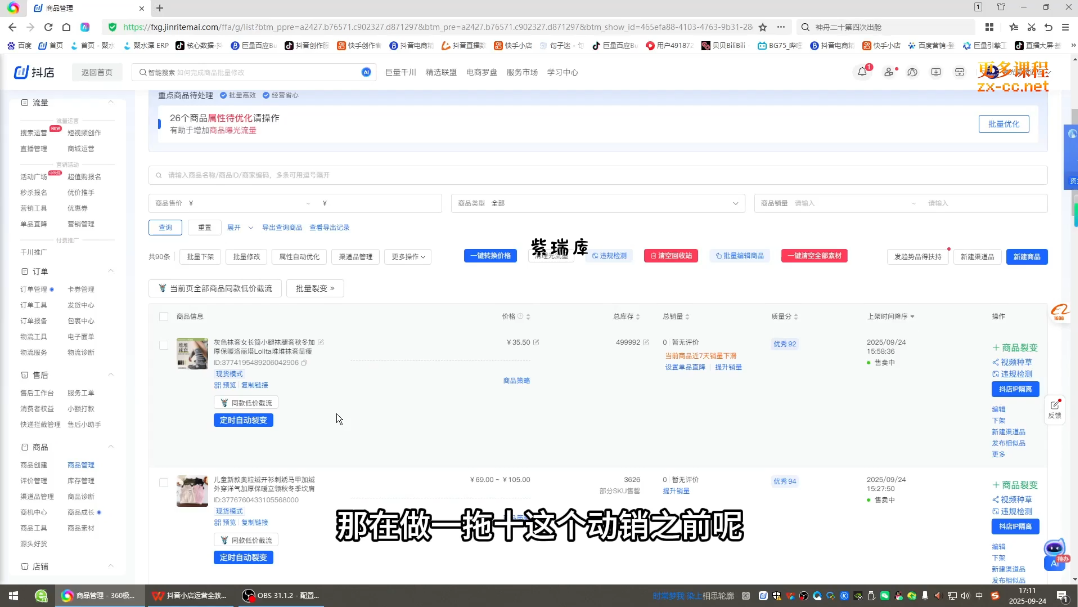Screen dimensions: 1078x607
Task: Toggle the select-all checkbox in table header
Action: coord(164,316)
